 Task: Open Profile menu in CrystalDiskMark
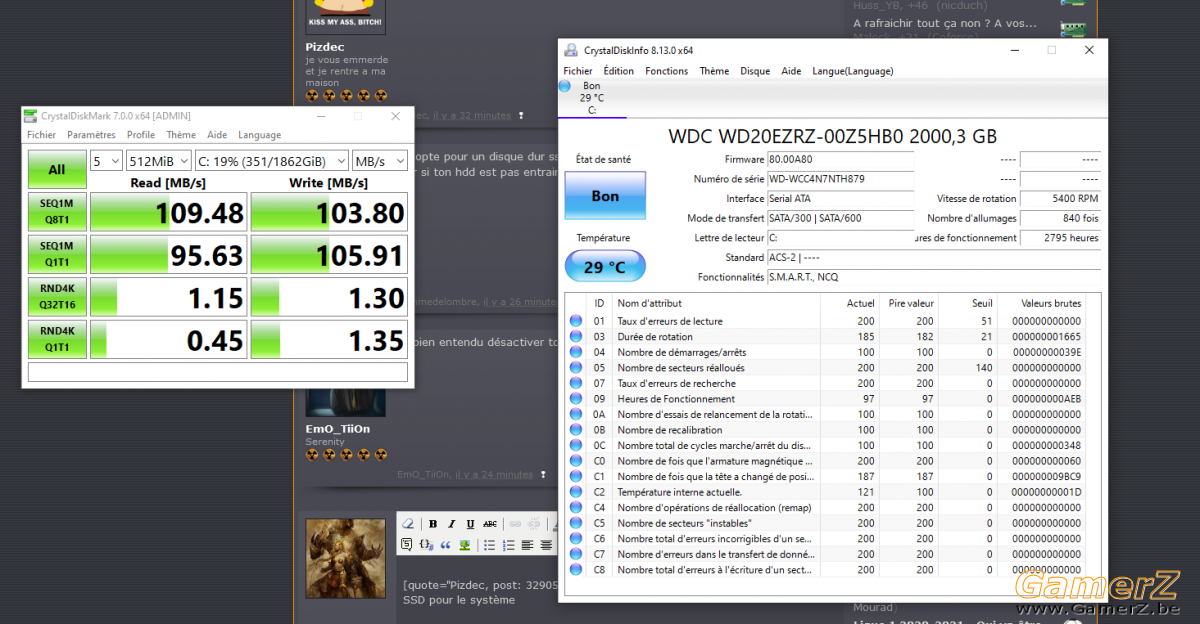pyautogui.click(x=140, y=135)
